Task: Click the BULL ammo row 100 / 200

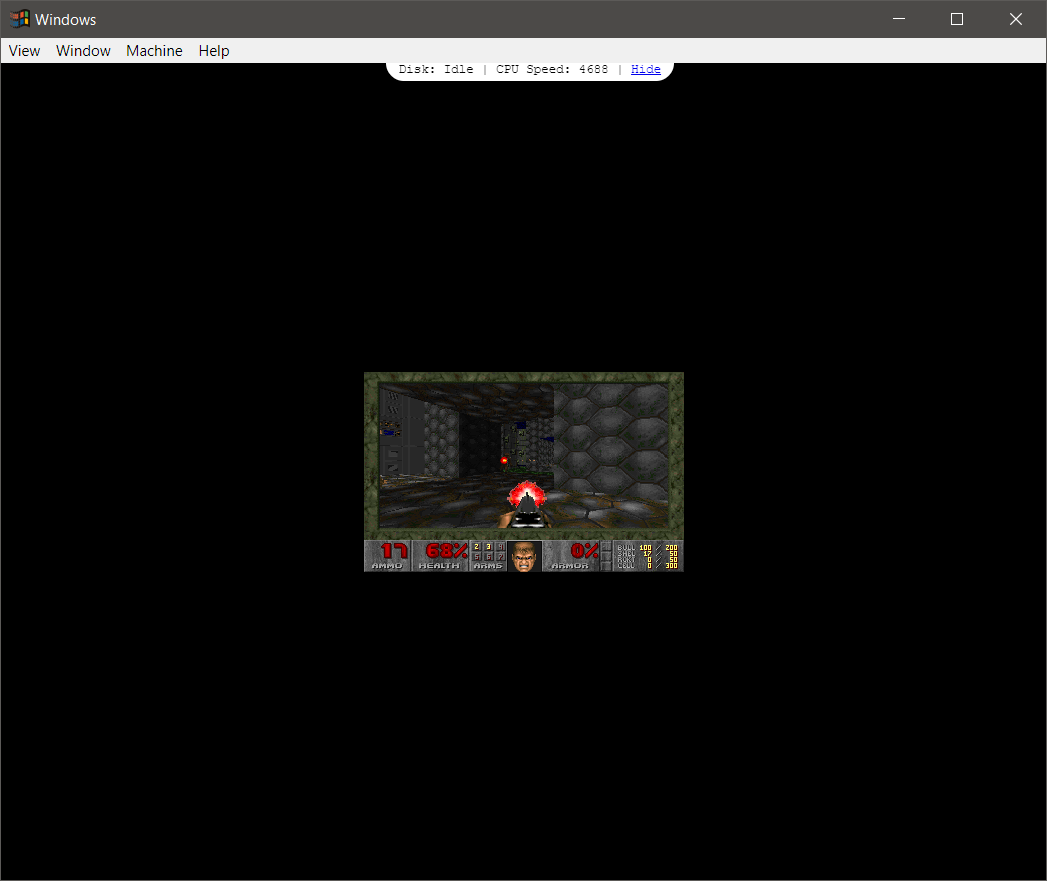Action: pos(648,548)
